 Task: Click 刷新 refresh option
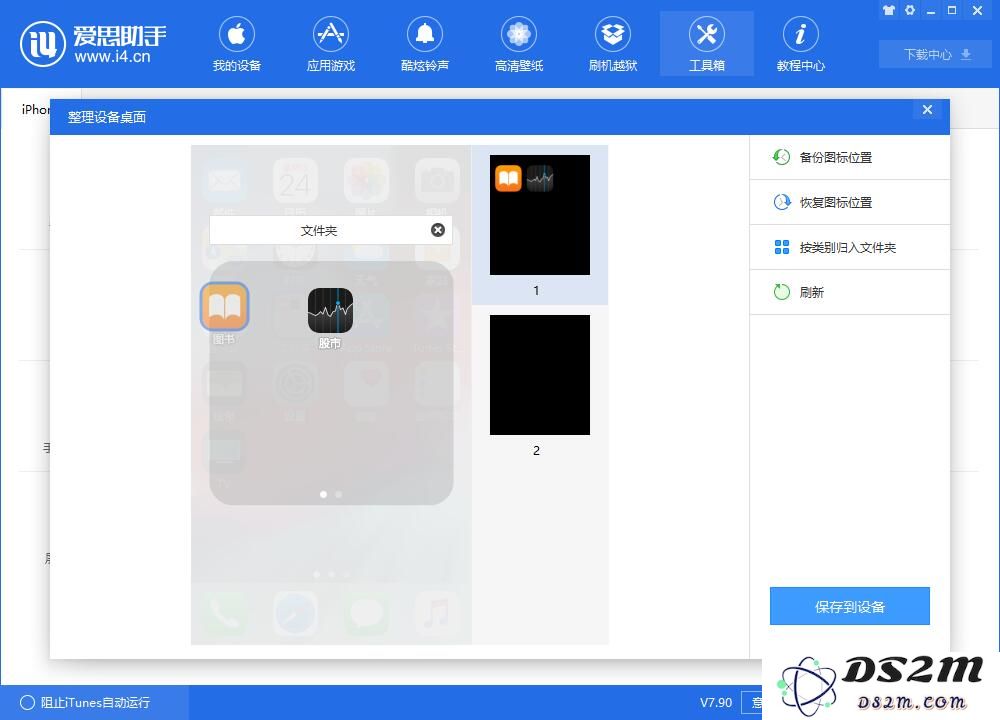click(x=849, y=292)
